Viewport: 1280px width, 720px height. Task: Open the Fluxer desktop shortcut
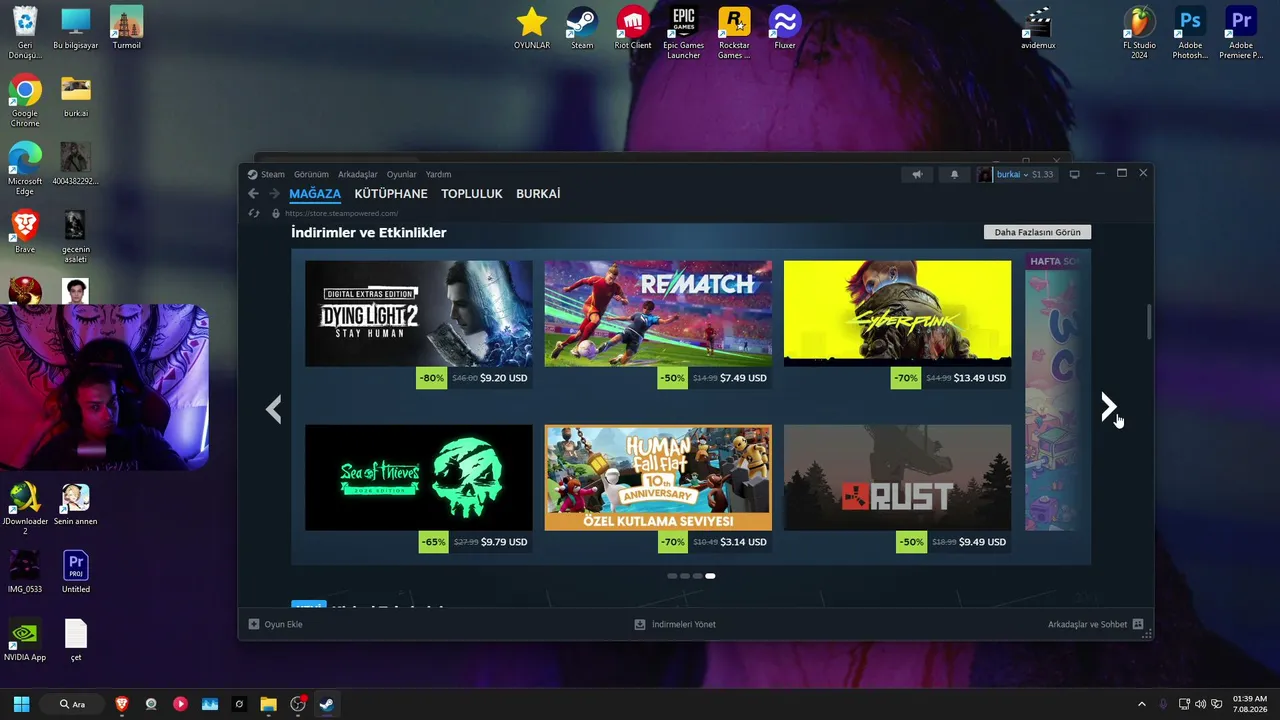pyautogui.click(x=785, y=28)
